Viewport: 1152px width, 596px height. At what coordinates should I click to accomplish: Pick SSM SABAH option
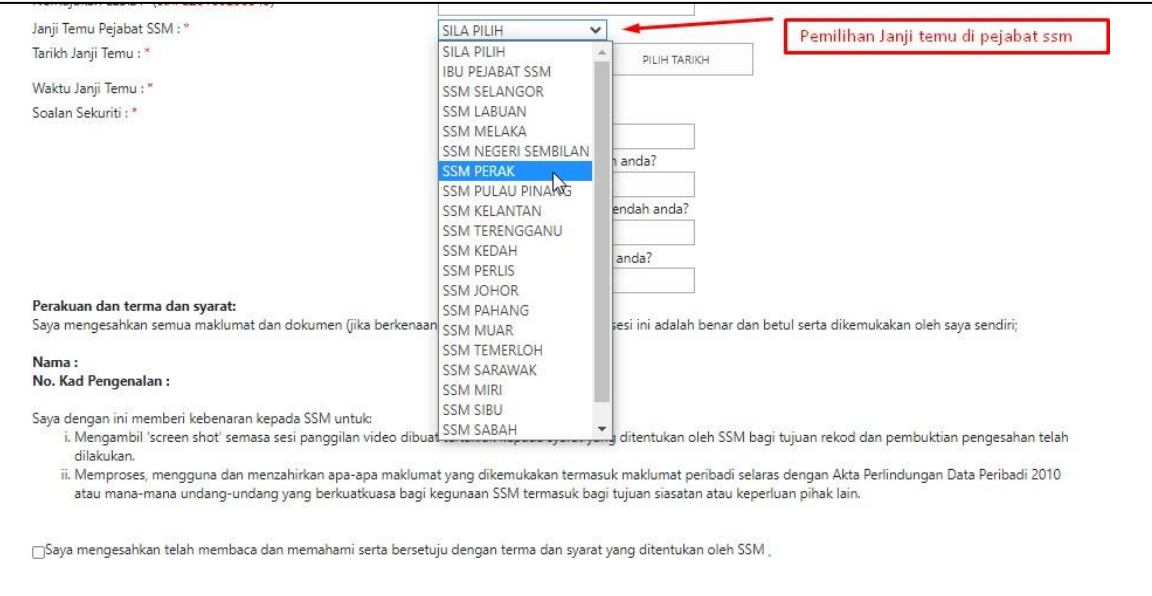coord(516,429)
